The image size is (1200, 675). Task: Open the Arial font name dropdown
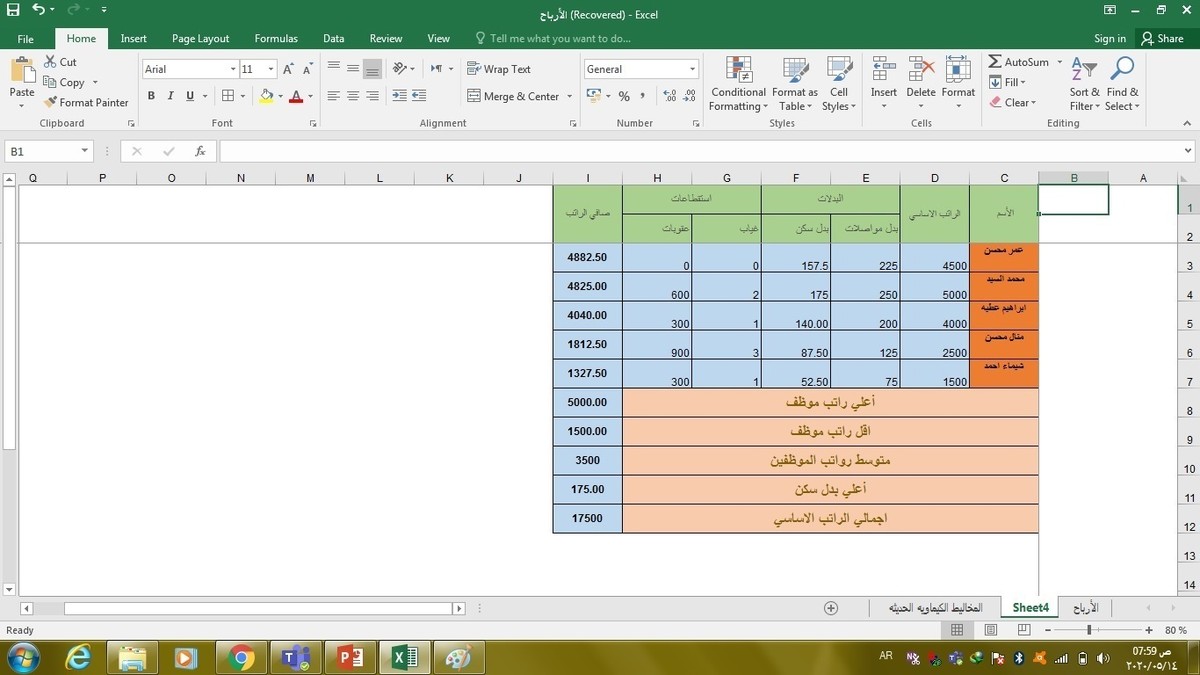pos(233,69)
